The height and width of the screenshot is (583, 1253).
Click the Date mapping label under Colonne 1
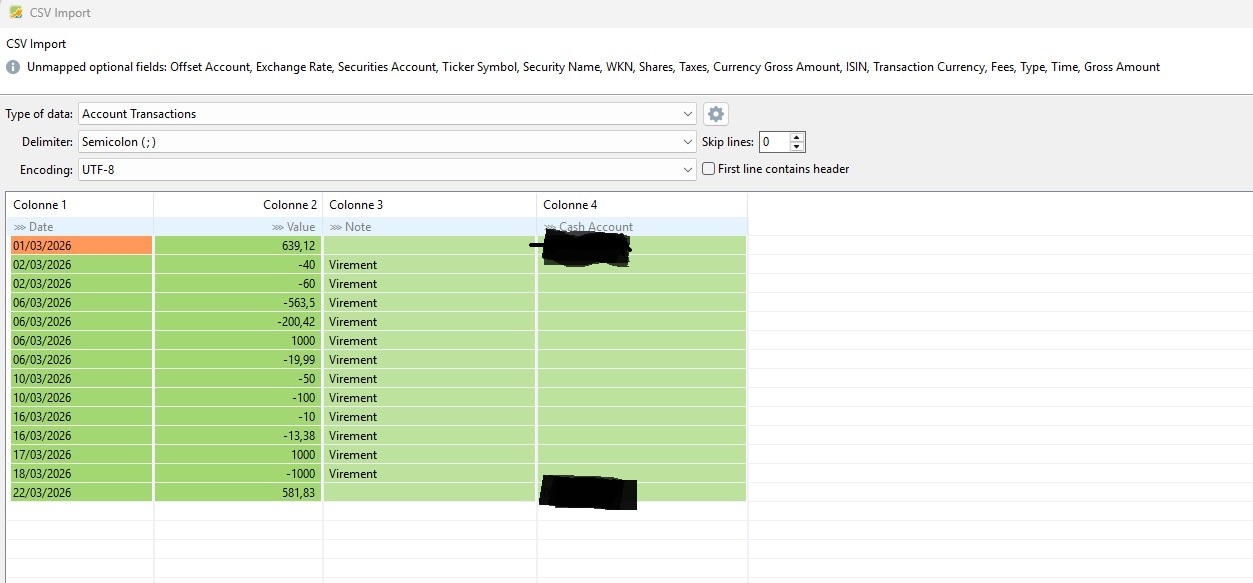(40, 227)
